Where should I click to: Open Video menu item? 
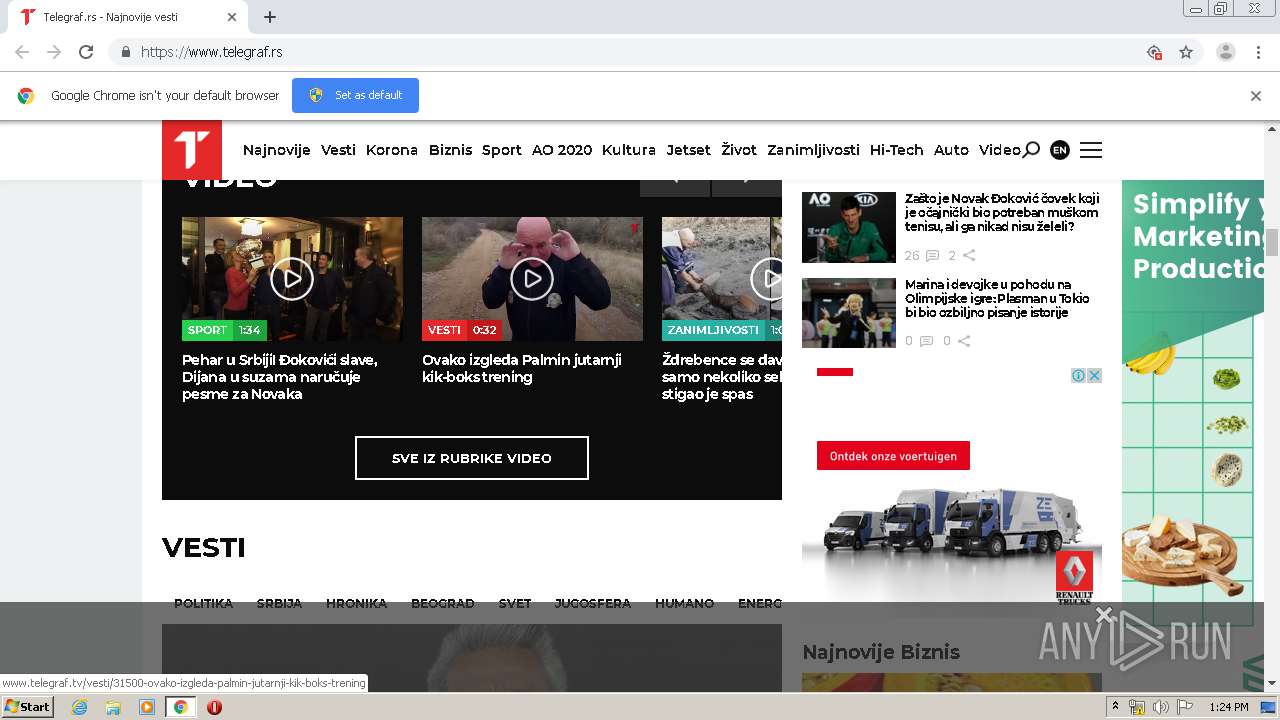point(1000,150)
